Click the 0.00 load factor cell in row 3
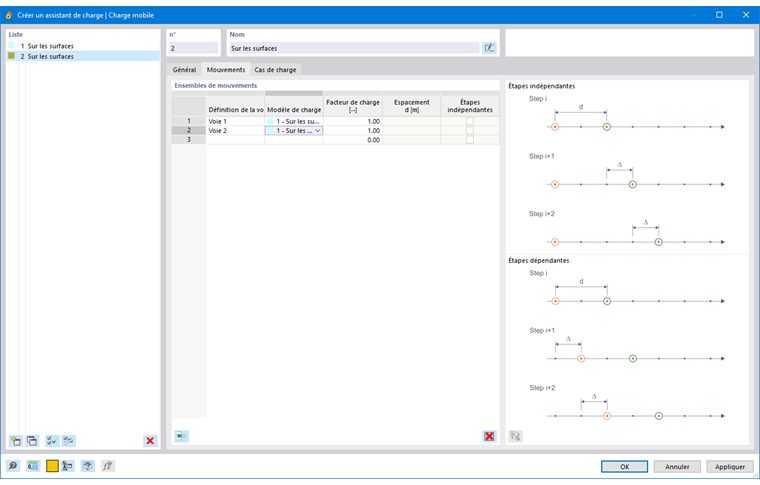The image size is (760, 485). click(353, 140)
